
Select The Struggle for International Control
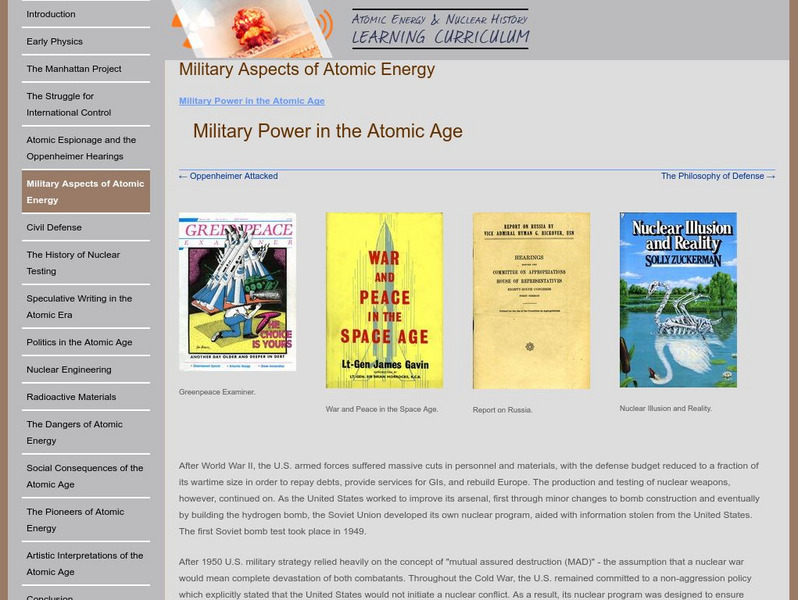coord(86,104)
